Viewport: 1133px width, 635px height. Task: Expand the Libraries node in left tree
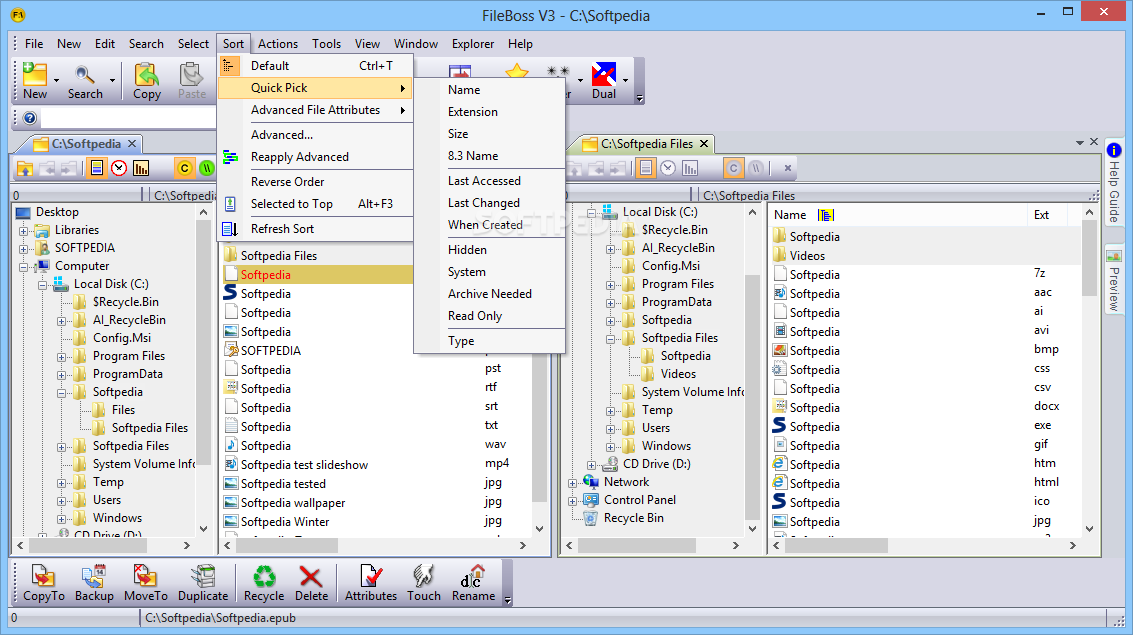click(x=23, y=231)
